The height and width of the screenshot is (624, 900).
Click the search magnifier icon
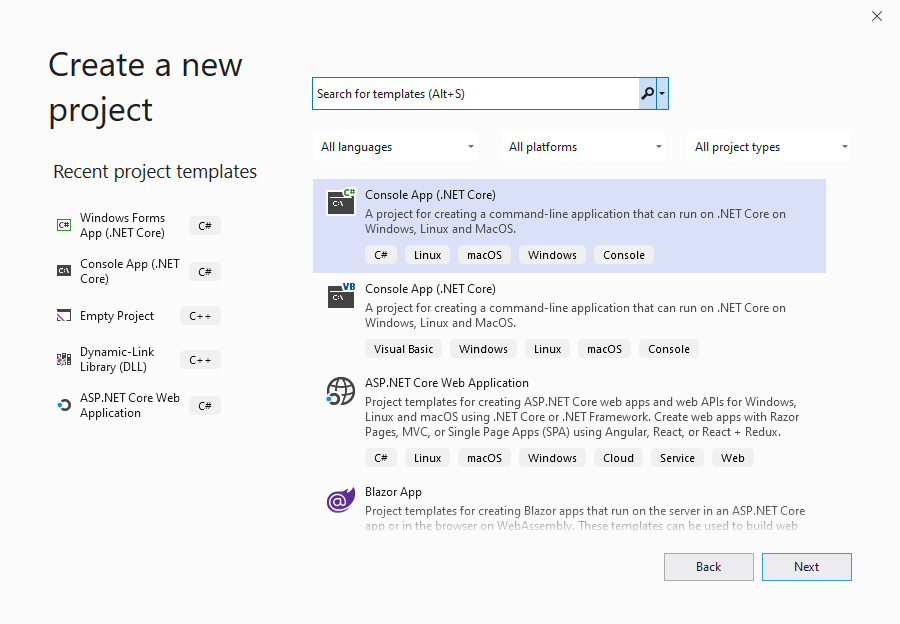[647, 94]
